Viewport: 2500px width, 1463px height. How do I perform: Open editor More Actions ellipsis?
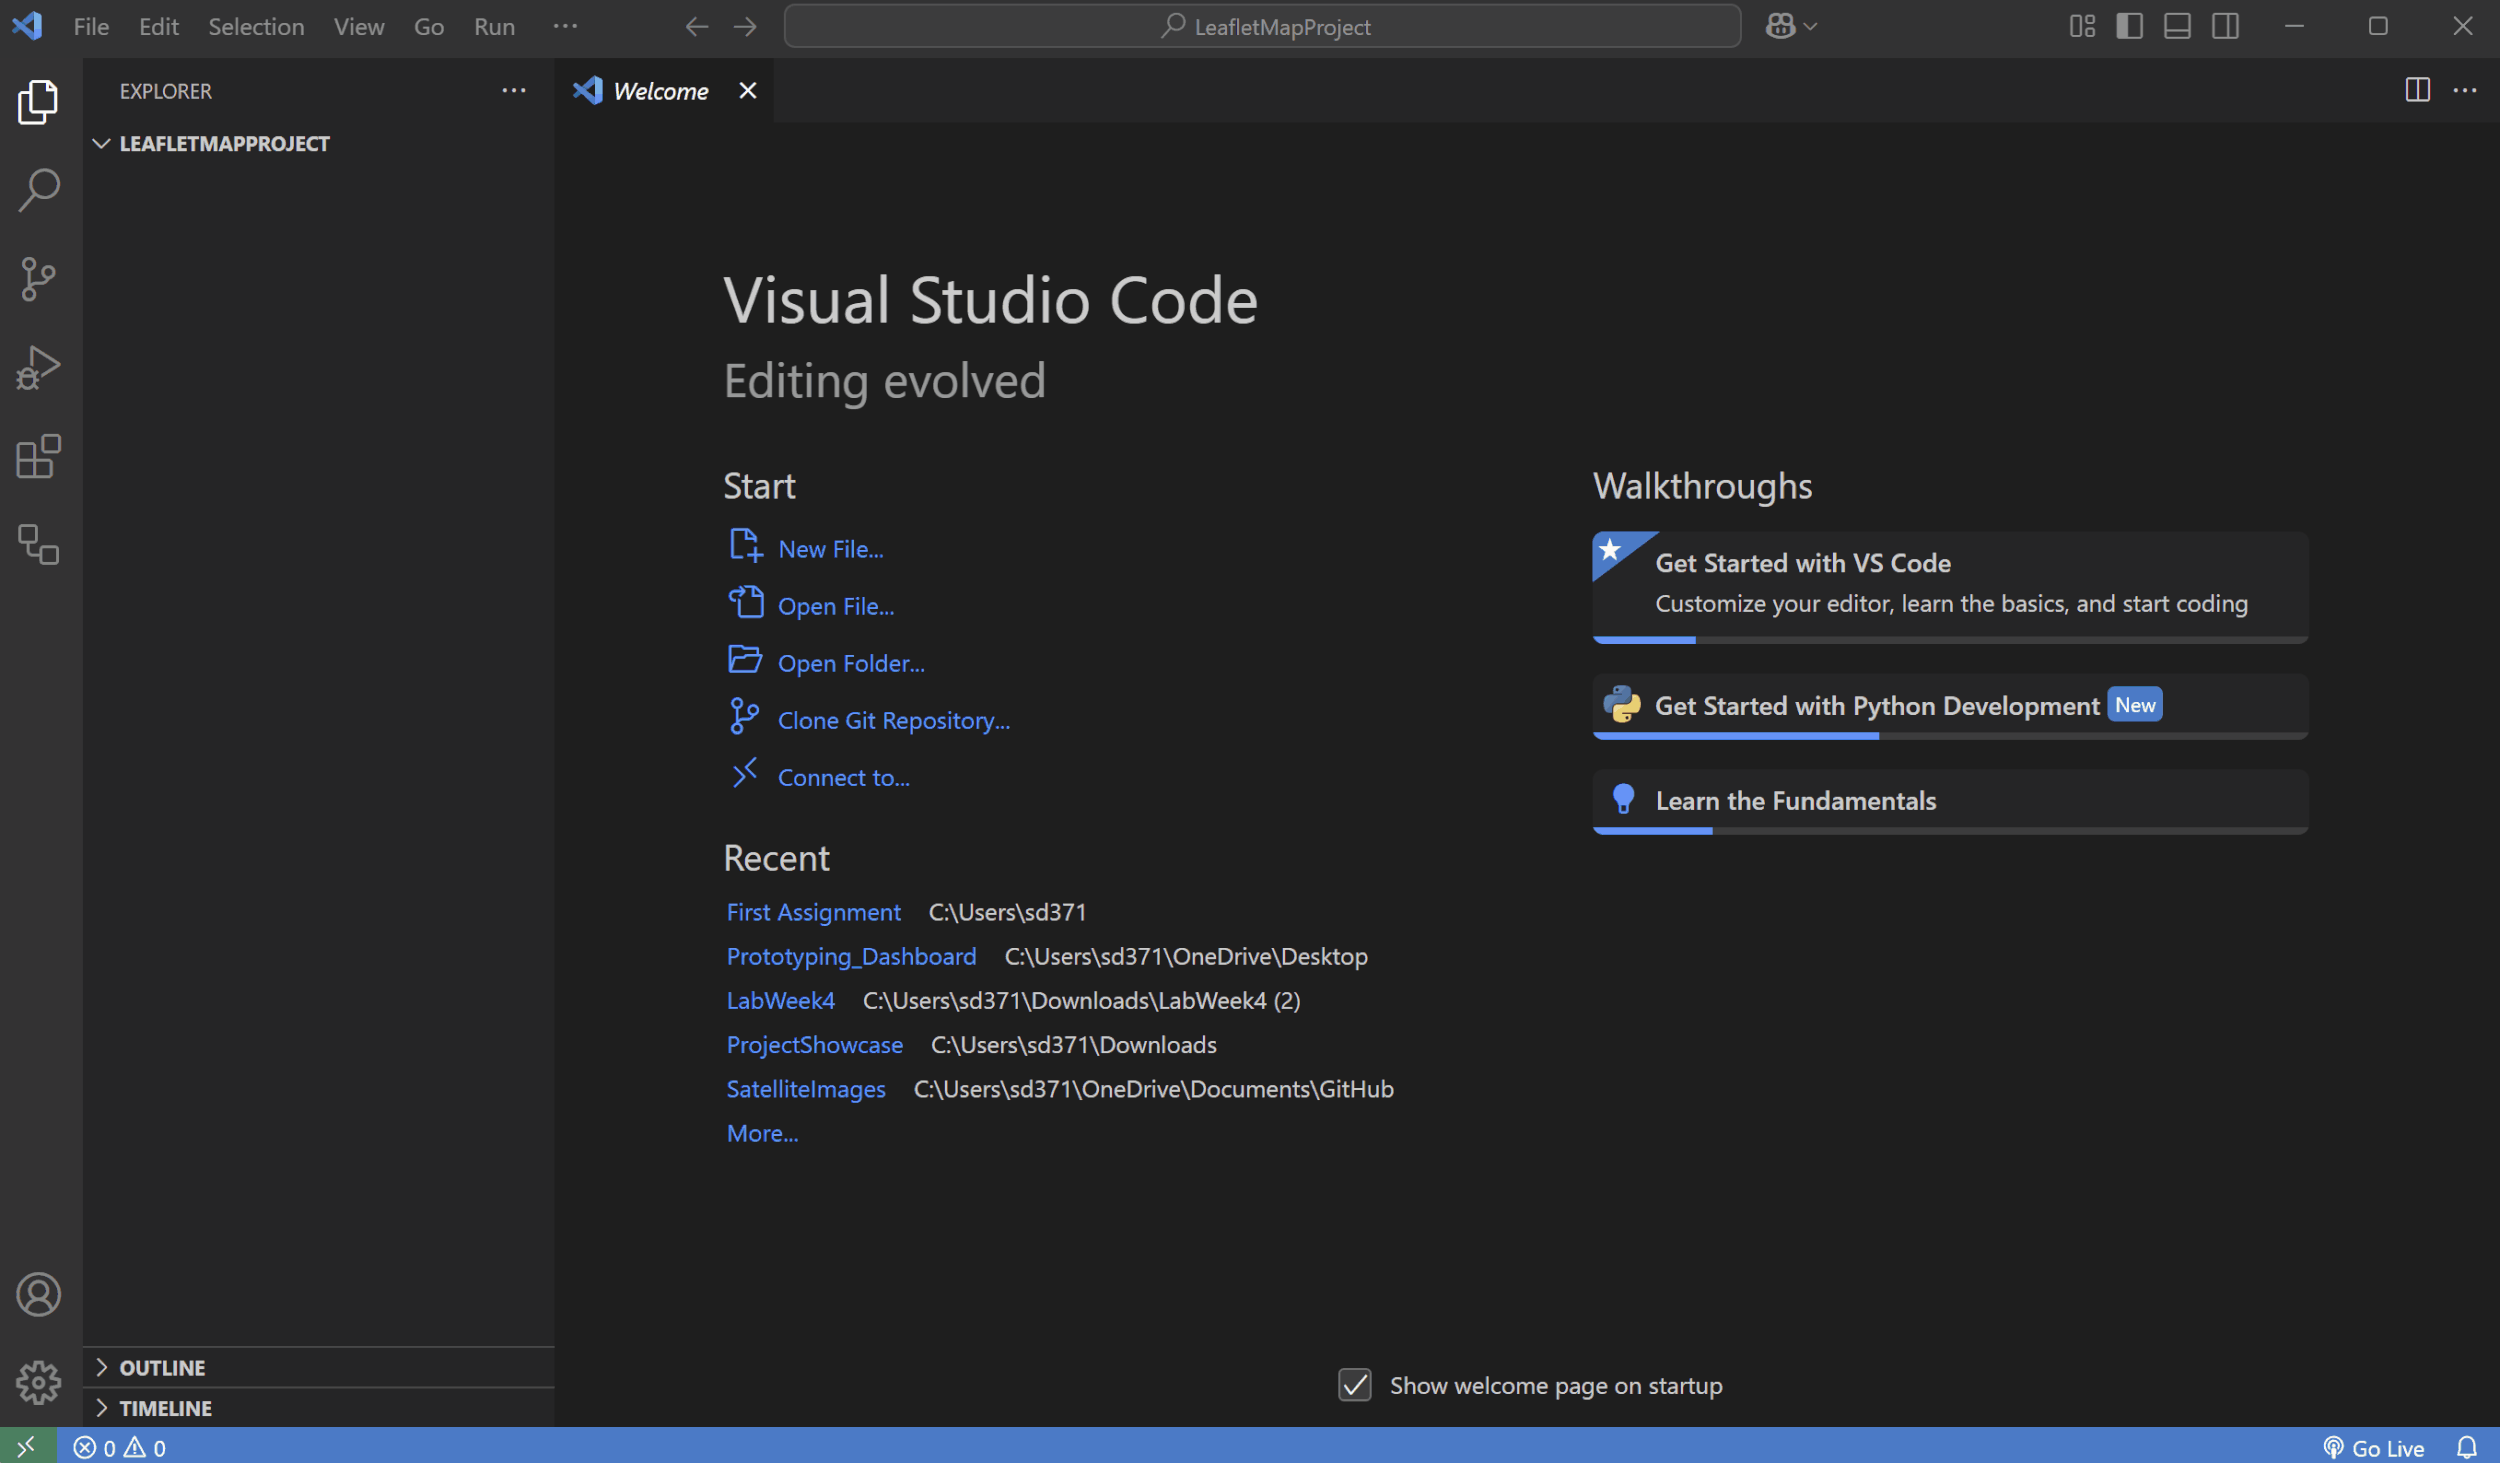click(2465, 90)
